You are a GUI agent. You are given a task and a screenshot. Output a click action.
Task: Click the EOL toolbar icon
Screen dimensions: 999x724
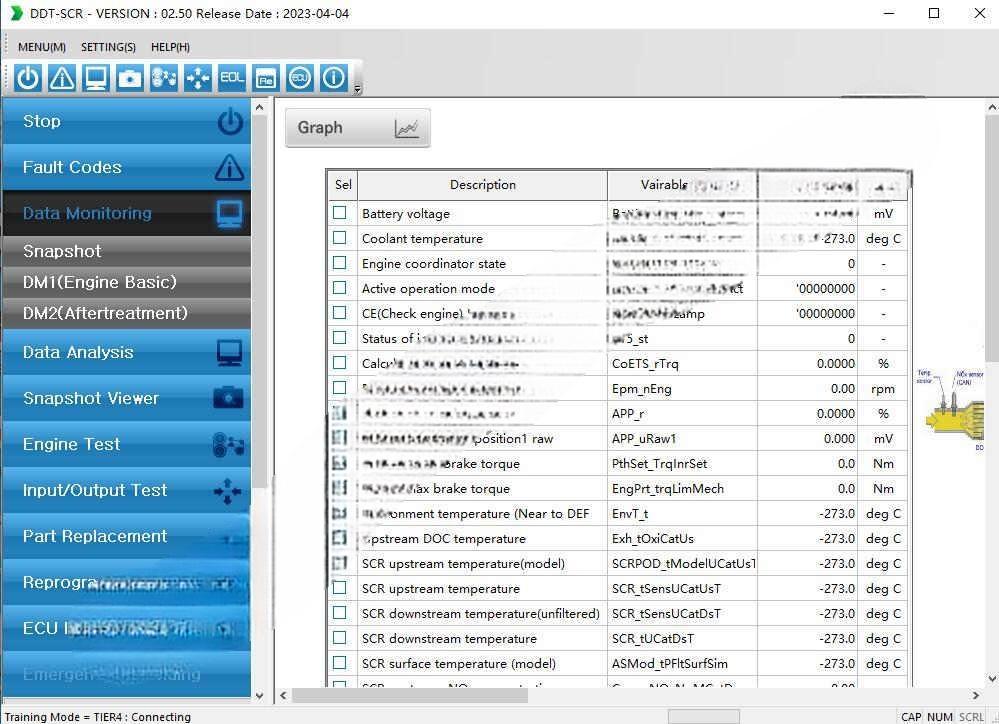coord(232,78)
